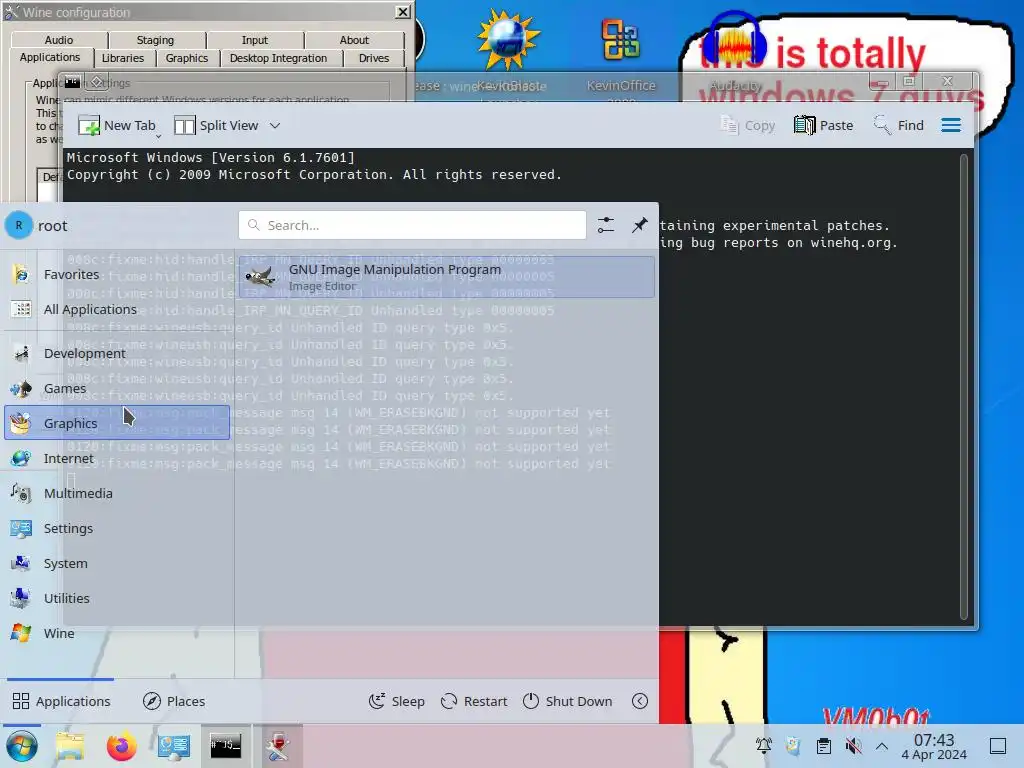Viewport: 1024px width, 768px height.
Task: Open Drives tab in Wine configuration
Action: click(x=374, y=58)
